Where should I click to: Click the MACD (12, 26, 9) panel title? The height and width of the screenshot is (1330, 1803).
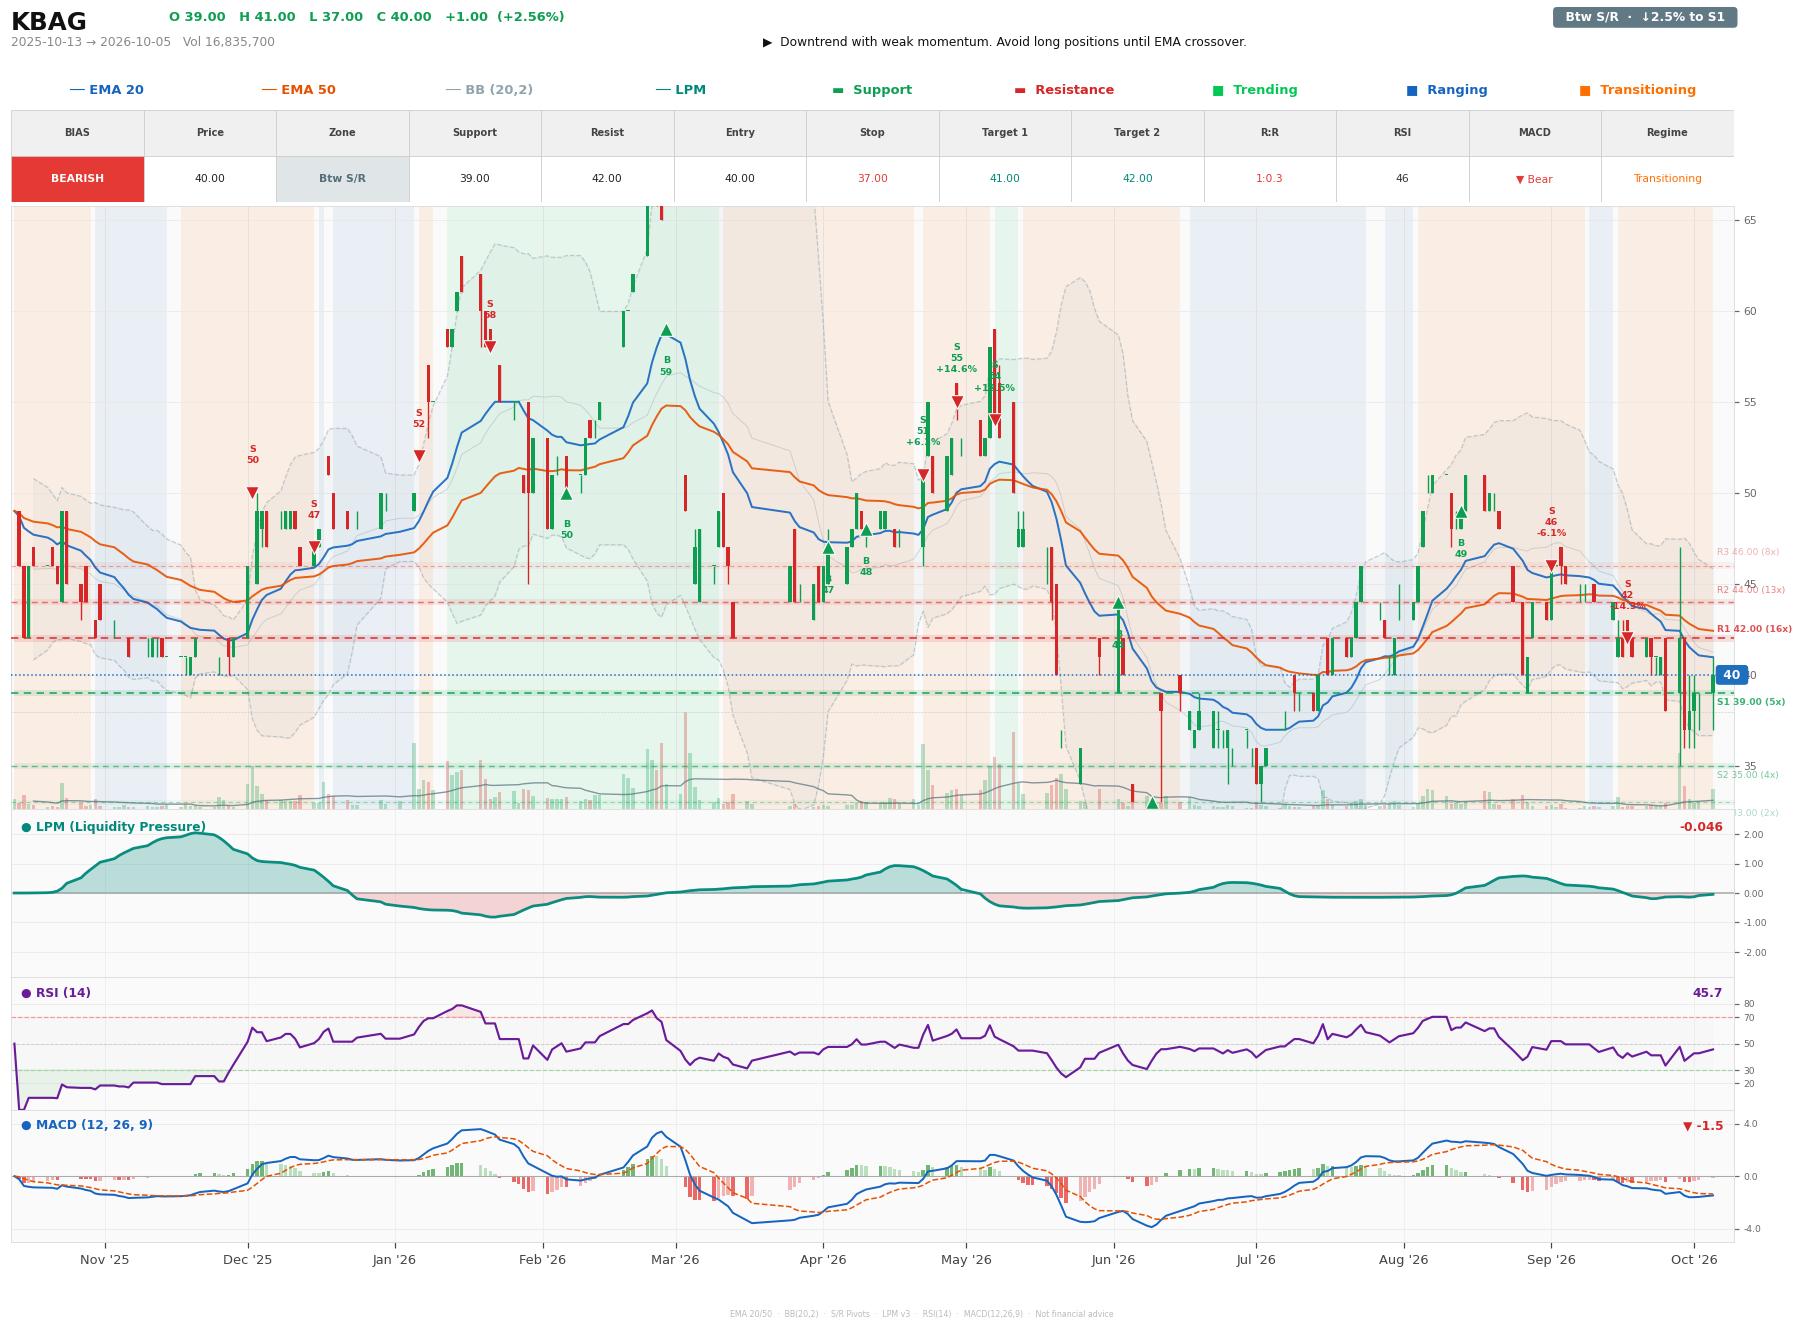coord(87,1125)
